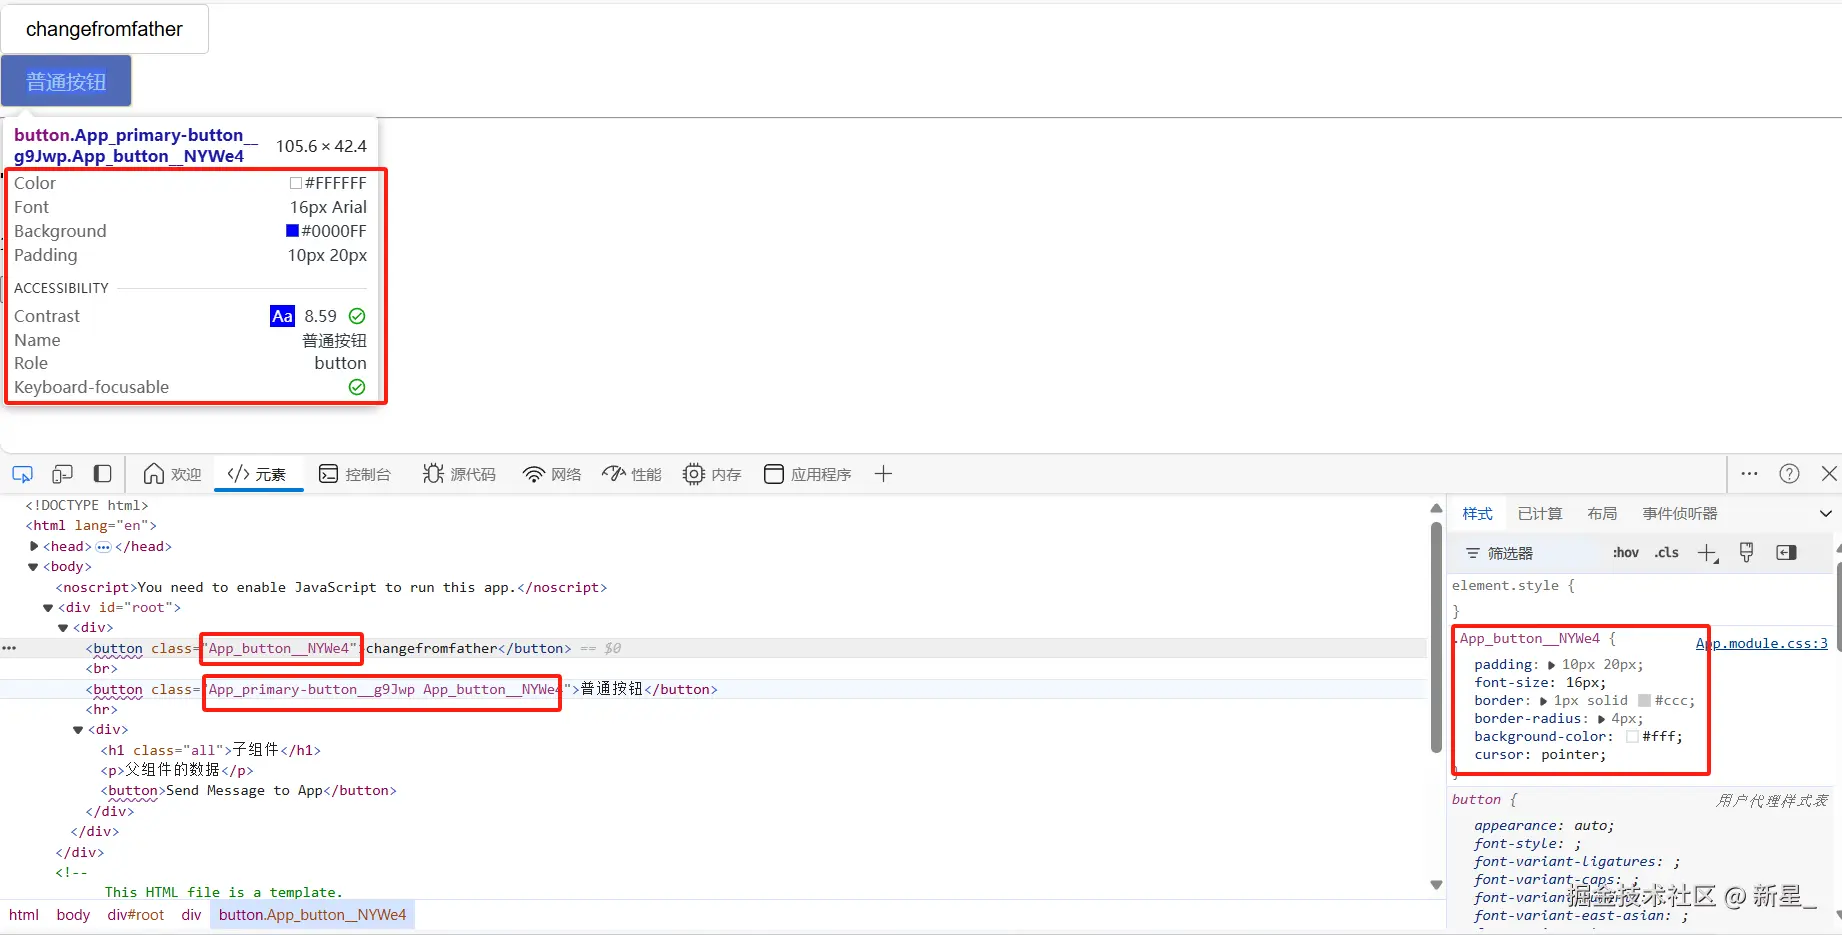The image size is (1842, 935).
Task: Click the elements panel vertical scrollbar thumb
Action: 1436,636
